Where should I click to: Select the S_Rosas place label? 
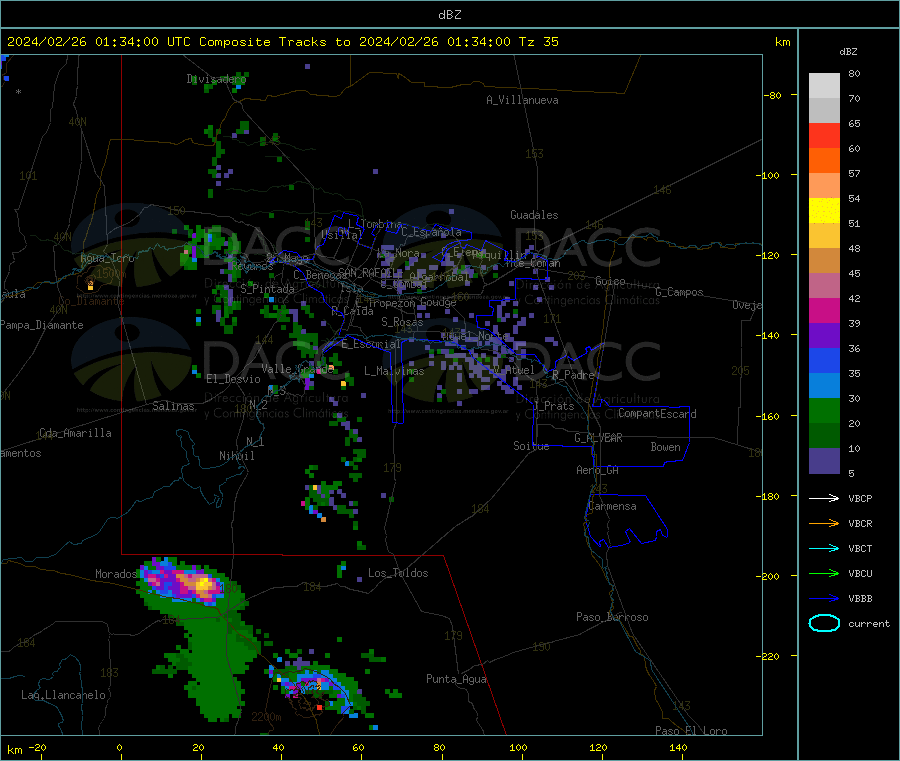(x=402, y=322)
